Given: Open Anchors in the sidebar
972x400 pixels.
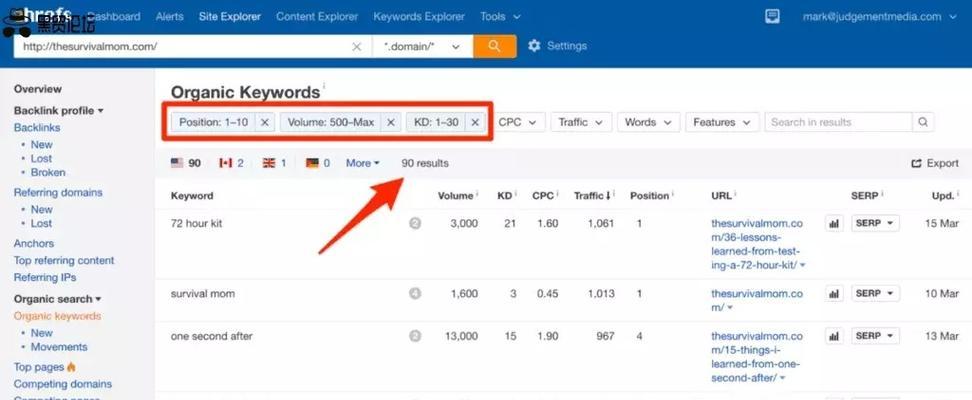Looking at the screenshot, I should 34,244.
